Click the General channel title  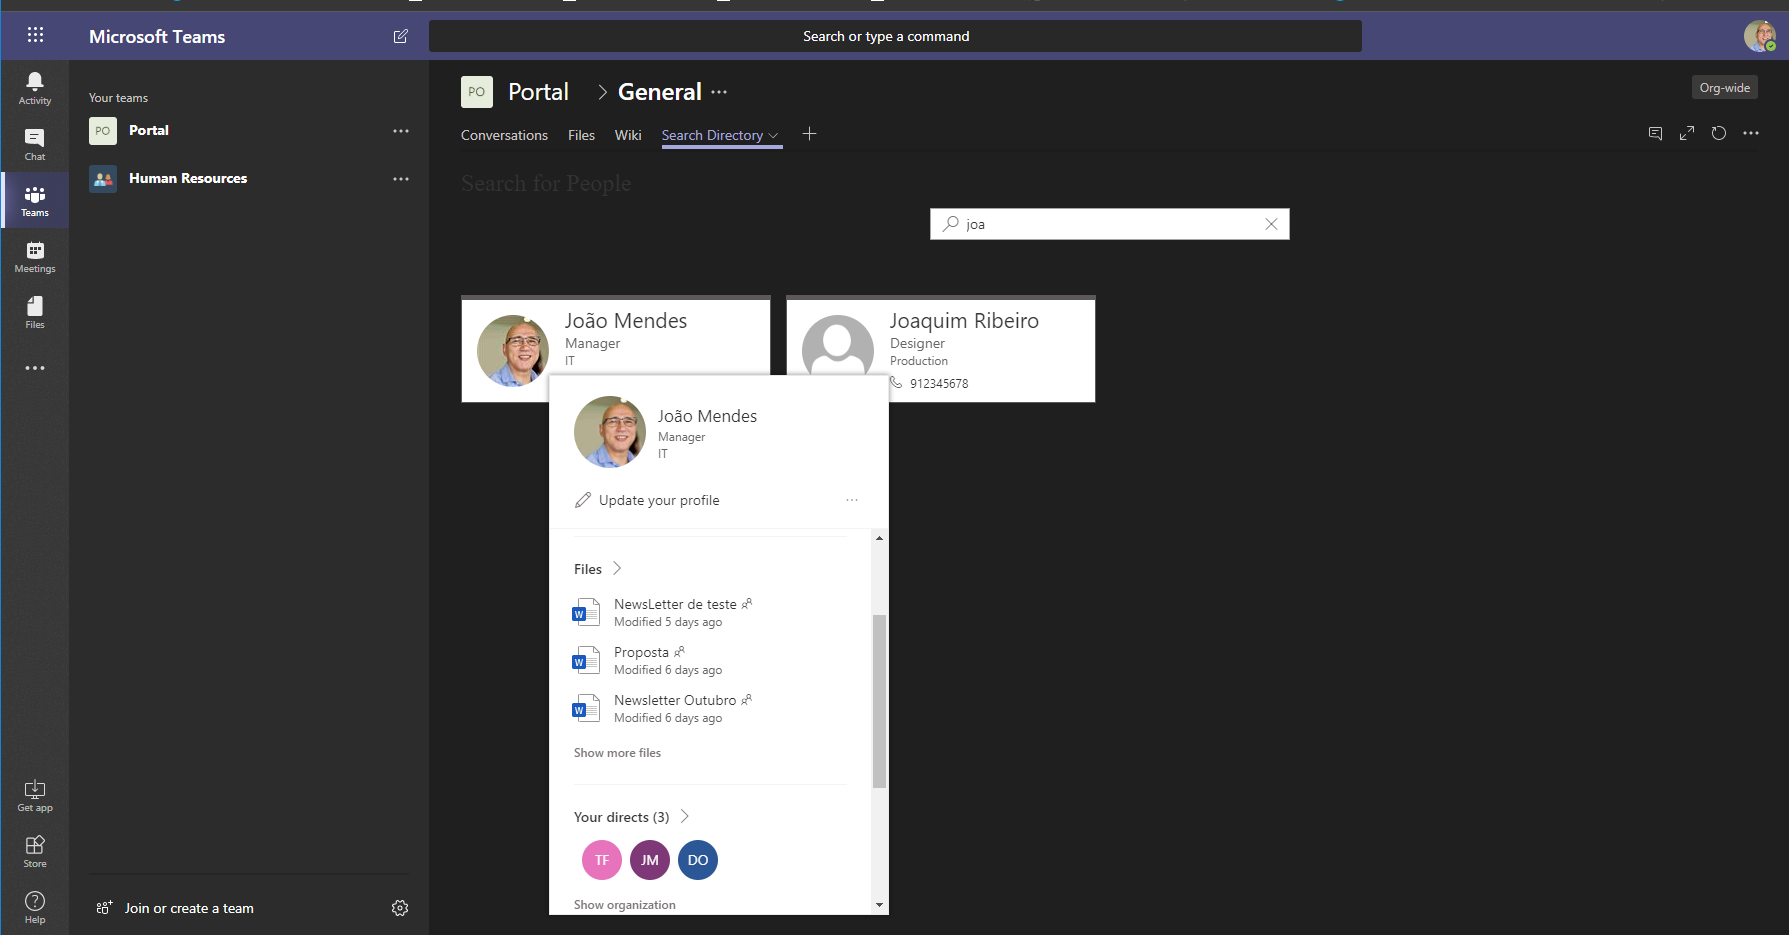click(660, 92)
